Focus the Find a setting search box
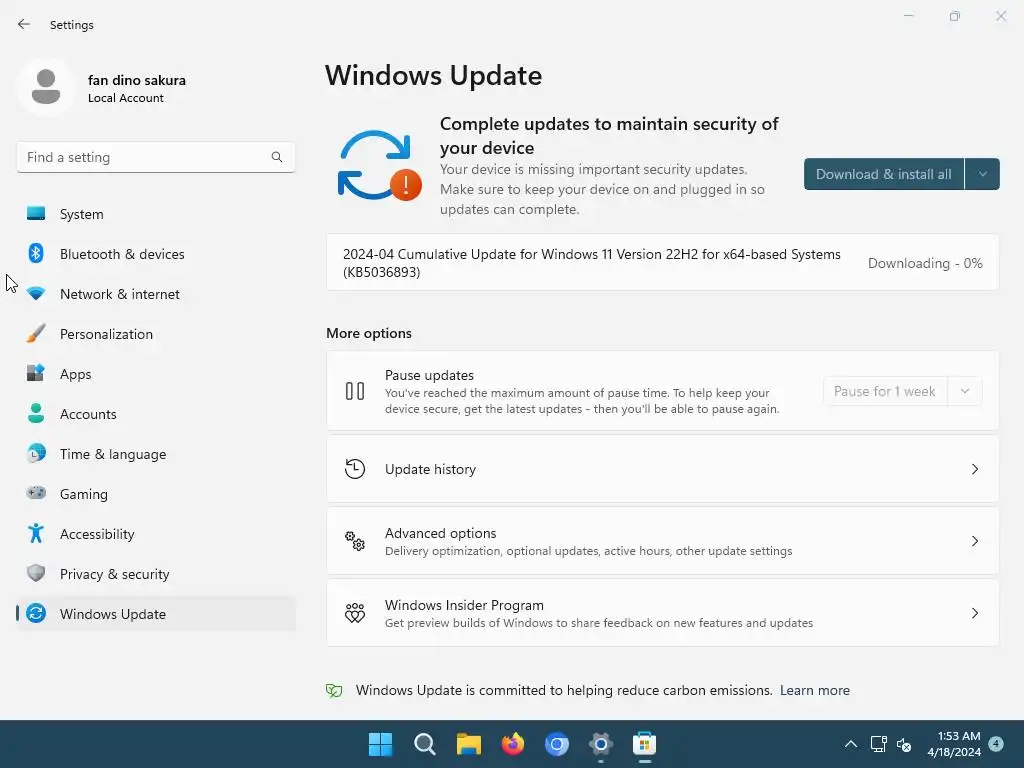The width and height of the screenshot is (1024, 768). click(x=155, y=157)
